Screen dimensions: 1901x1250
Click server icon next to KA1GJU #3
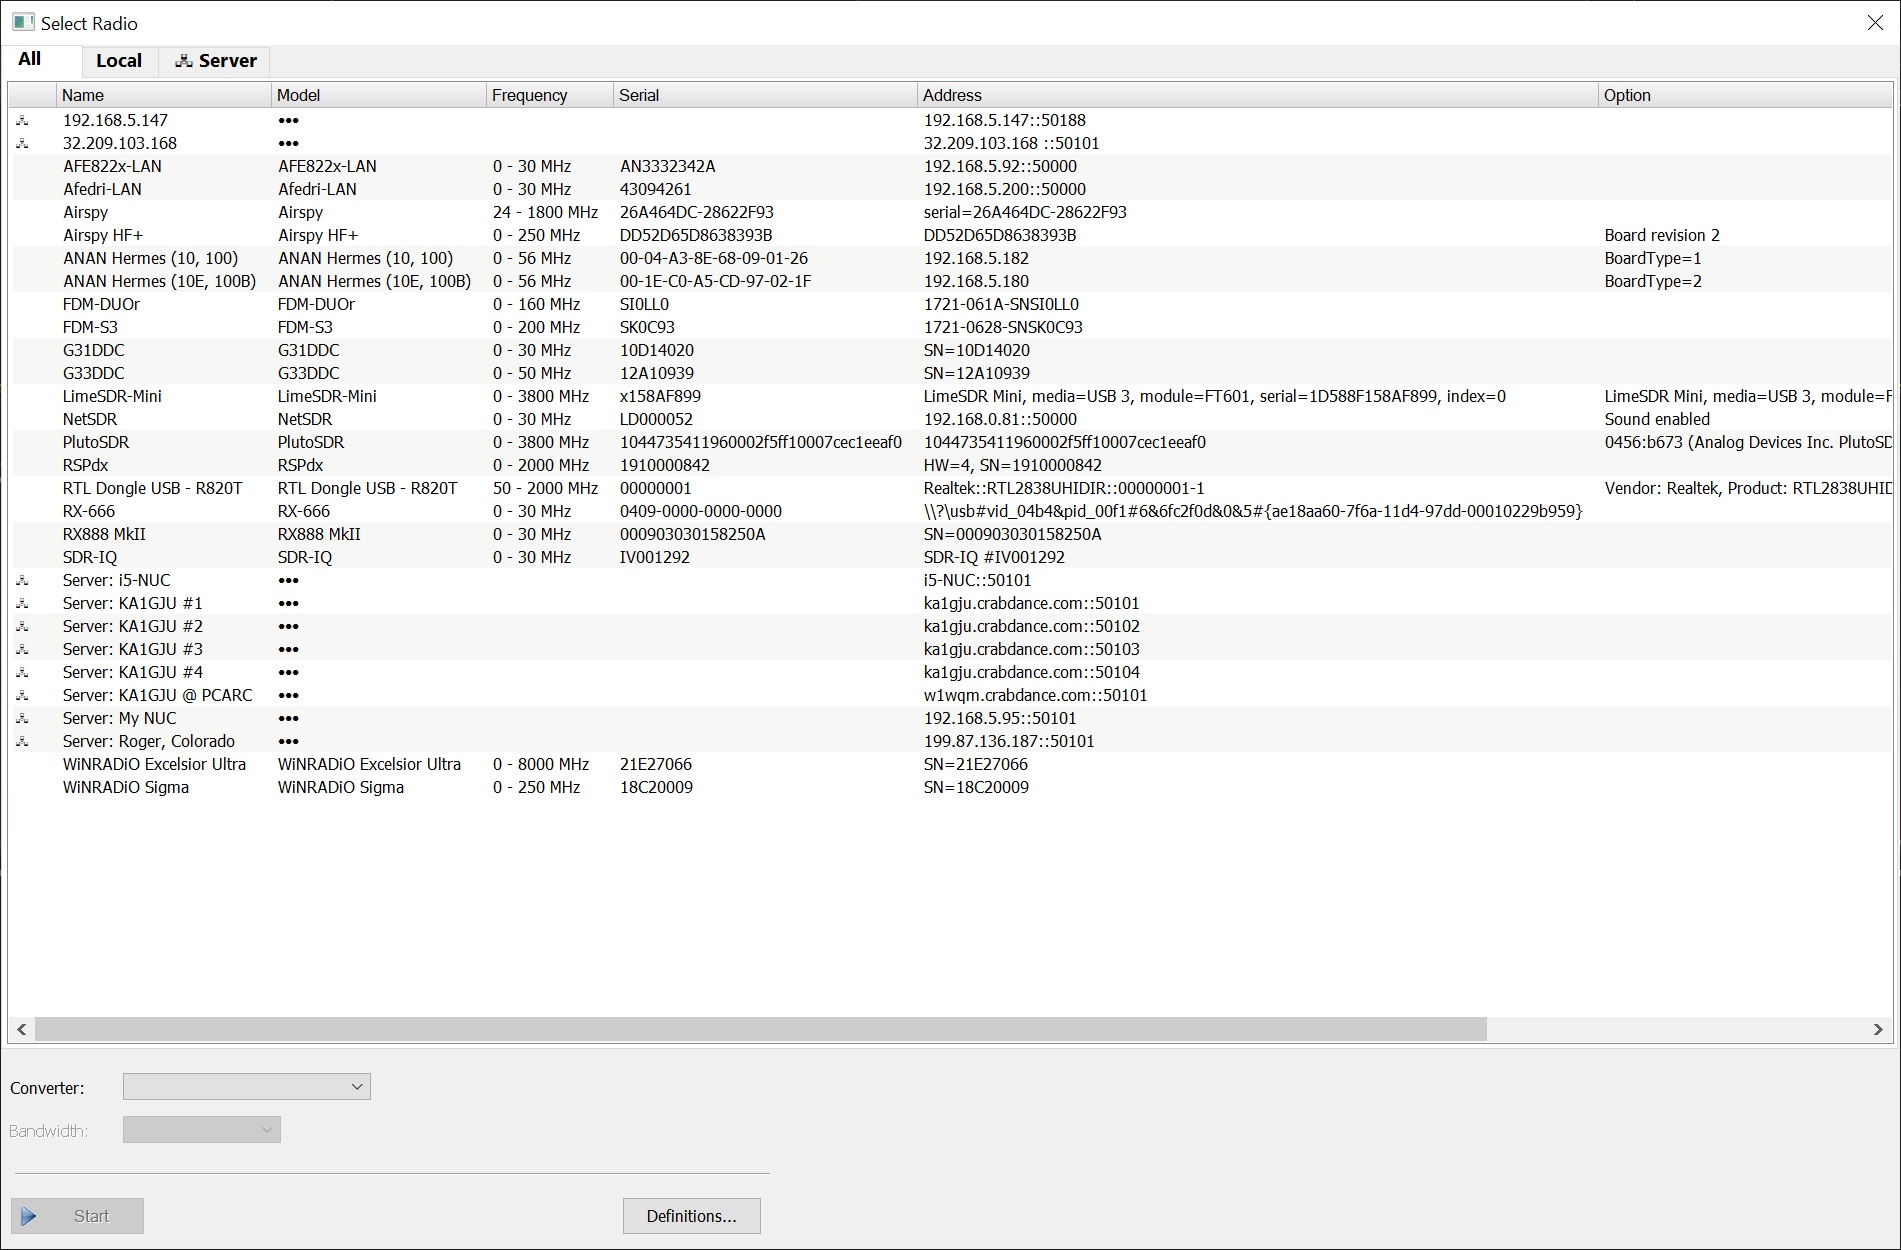(x=22, y=649)
